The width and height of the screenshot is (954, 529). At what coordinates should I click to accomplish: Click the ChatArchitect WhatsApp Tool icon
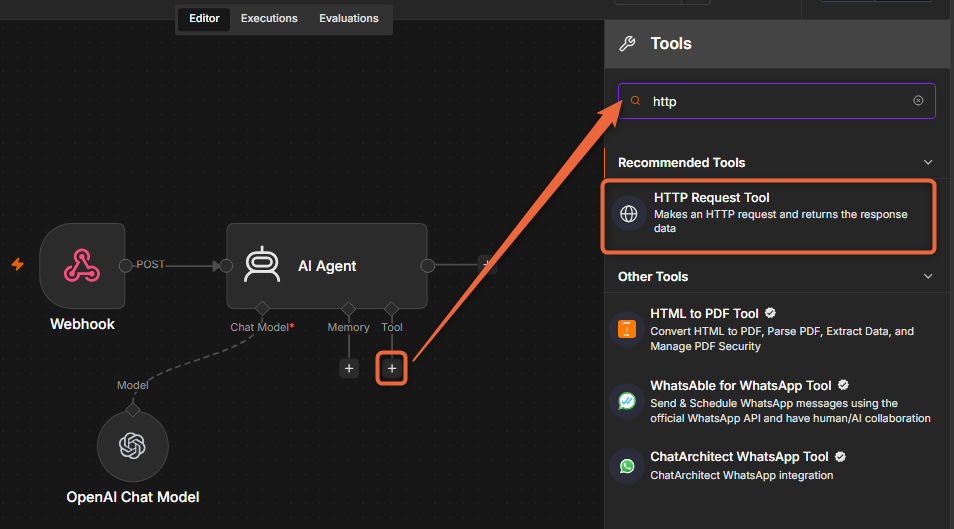pos(627,466)
